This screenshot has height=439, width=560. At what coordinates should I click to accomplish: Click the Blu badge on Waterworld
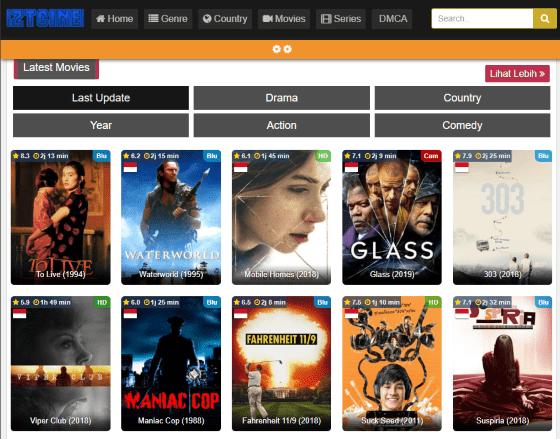point(212,156)
